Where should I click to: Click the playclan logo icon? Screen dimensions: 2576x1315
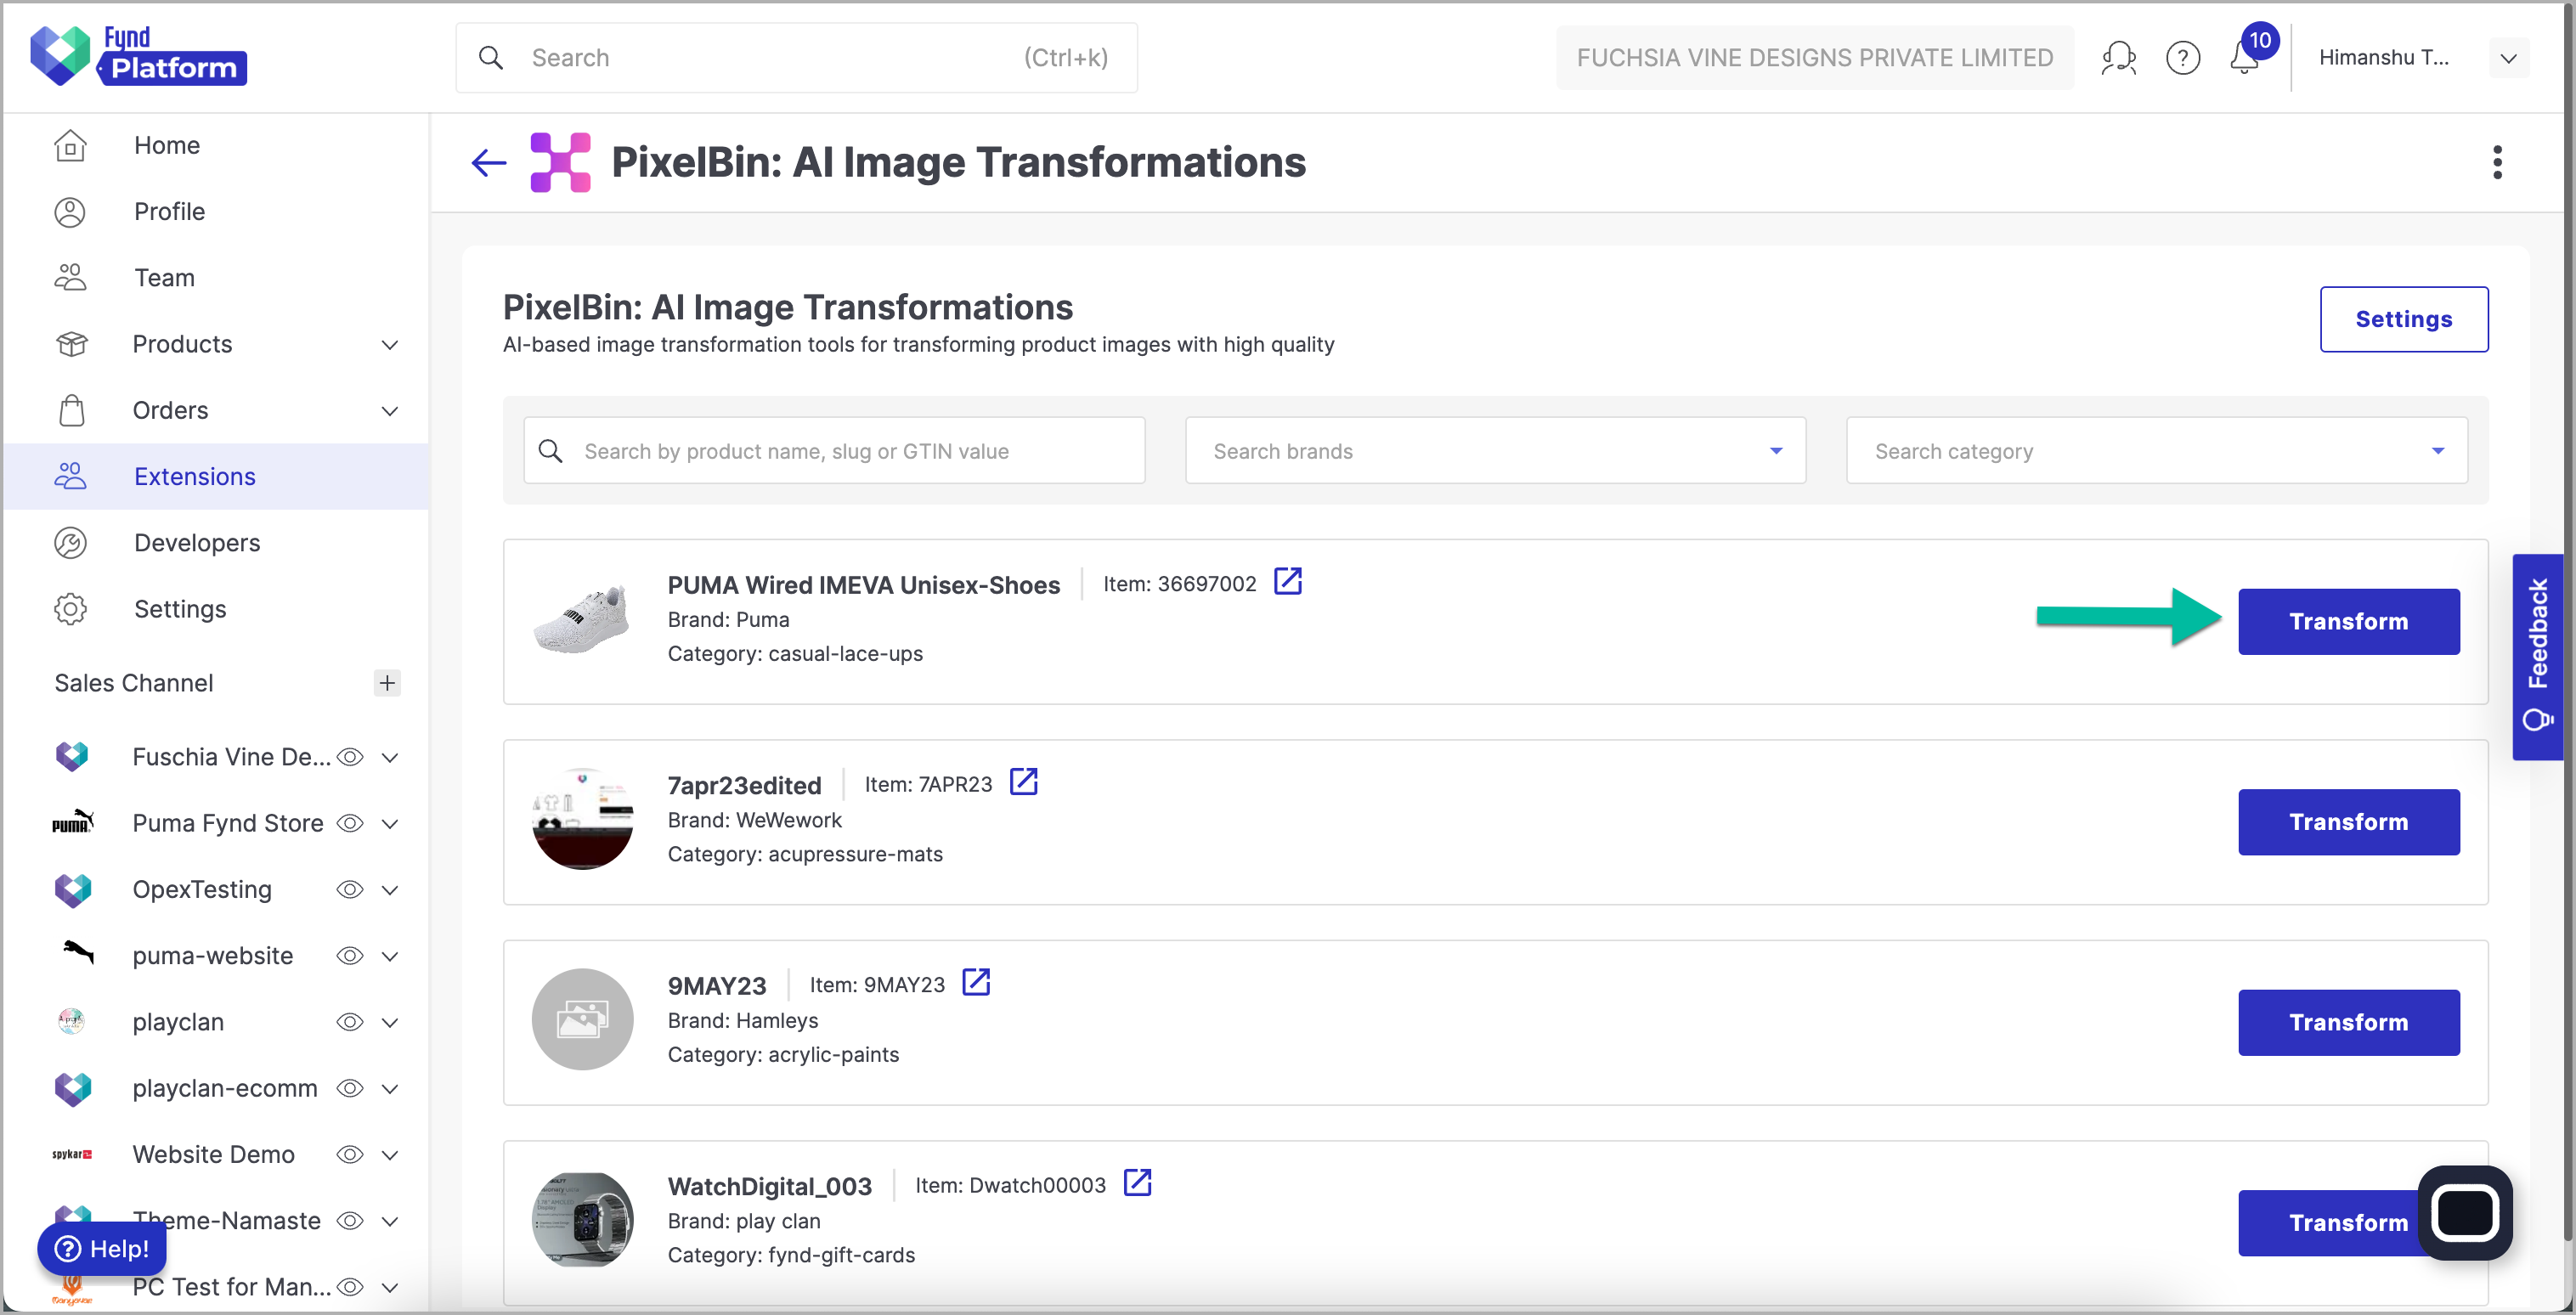click(x=71, y=1021)
